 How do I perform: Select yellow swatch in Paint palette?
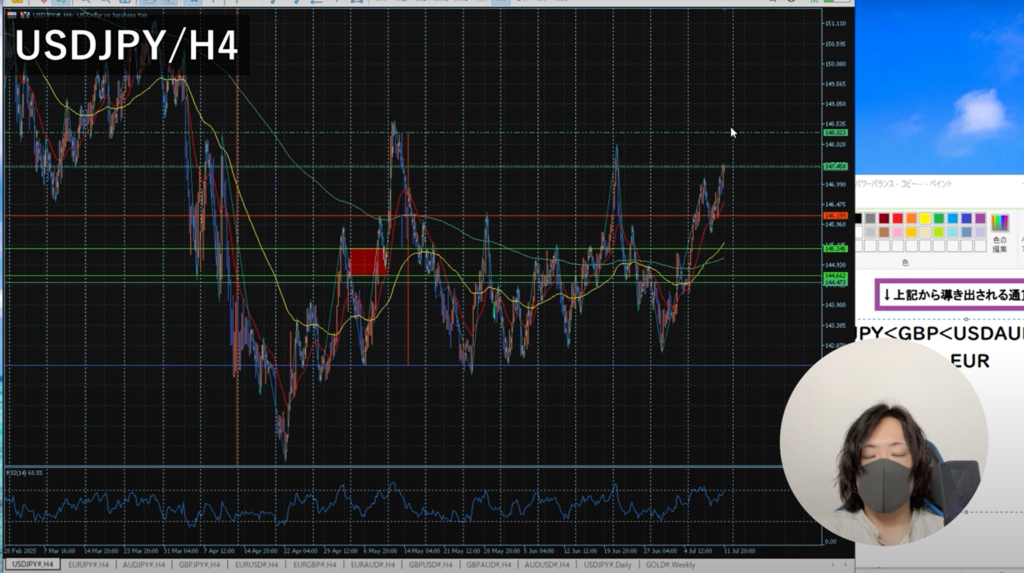click(x=925, y=218)
